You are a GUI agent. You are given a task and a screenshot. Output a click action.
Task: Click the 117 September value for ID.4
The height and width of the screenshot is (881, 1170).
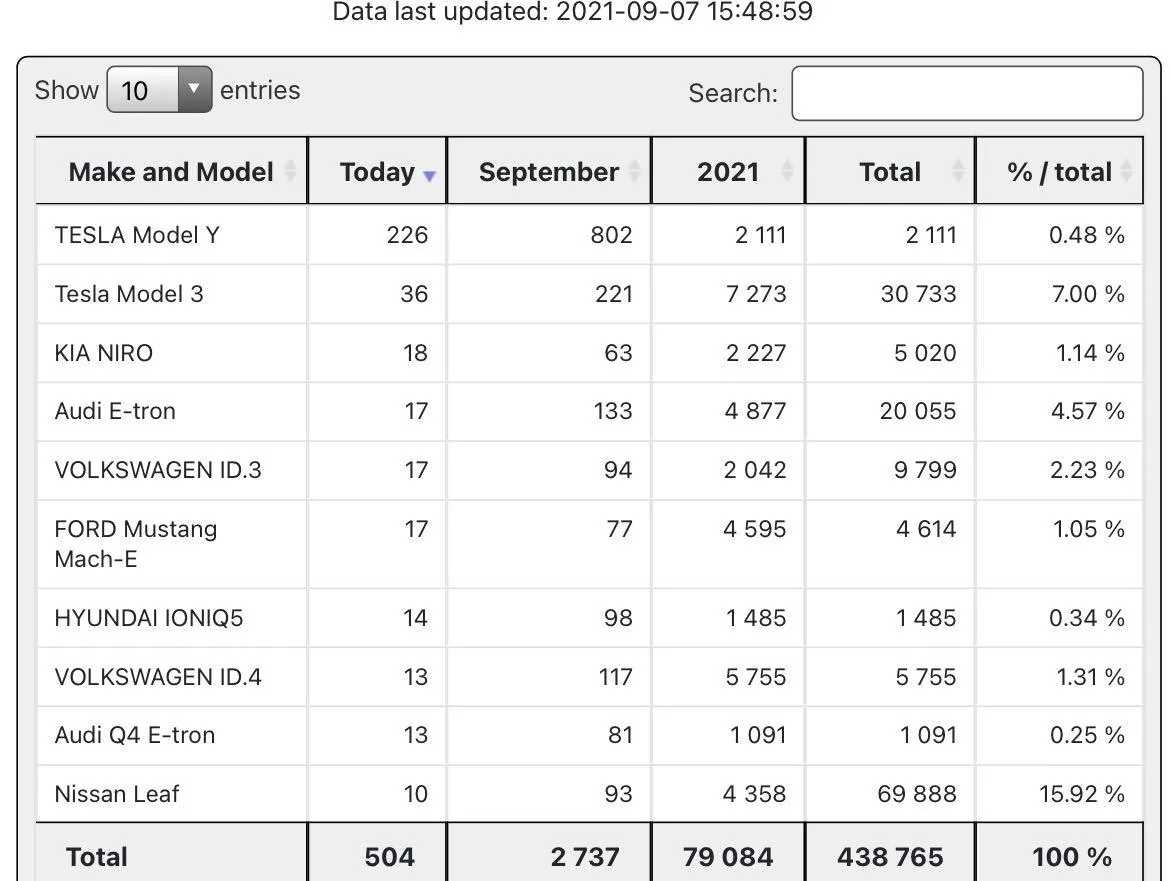(x=615, y=676)
